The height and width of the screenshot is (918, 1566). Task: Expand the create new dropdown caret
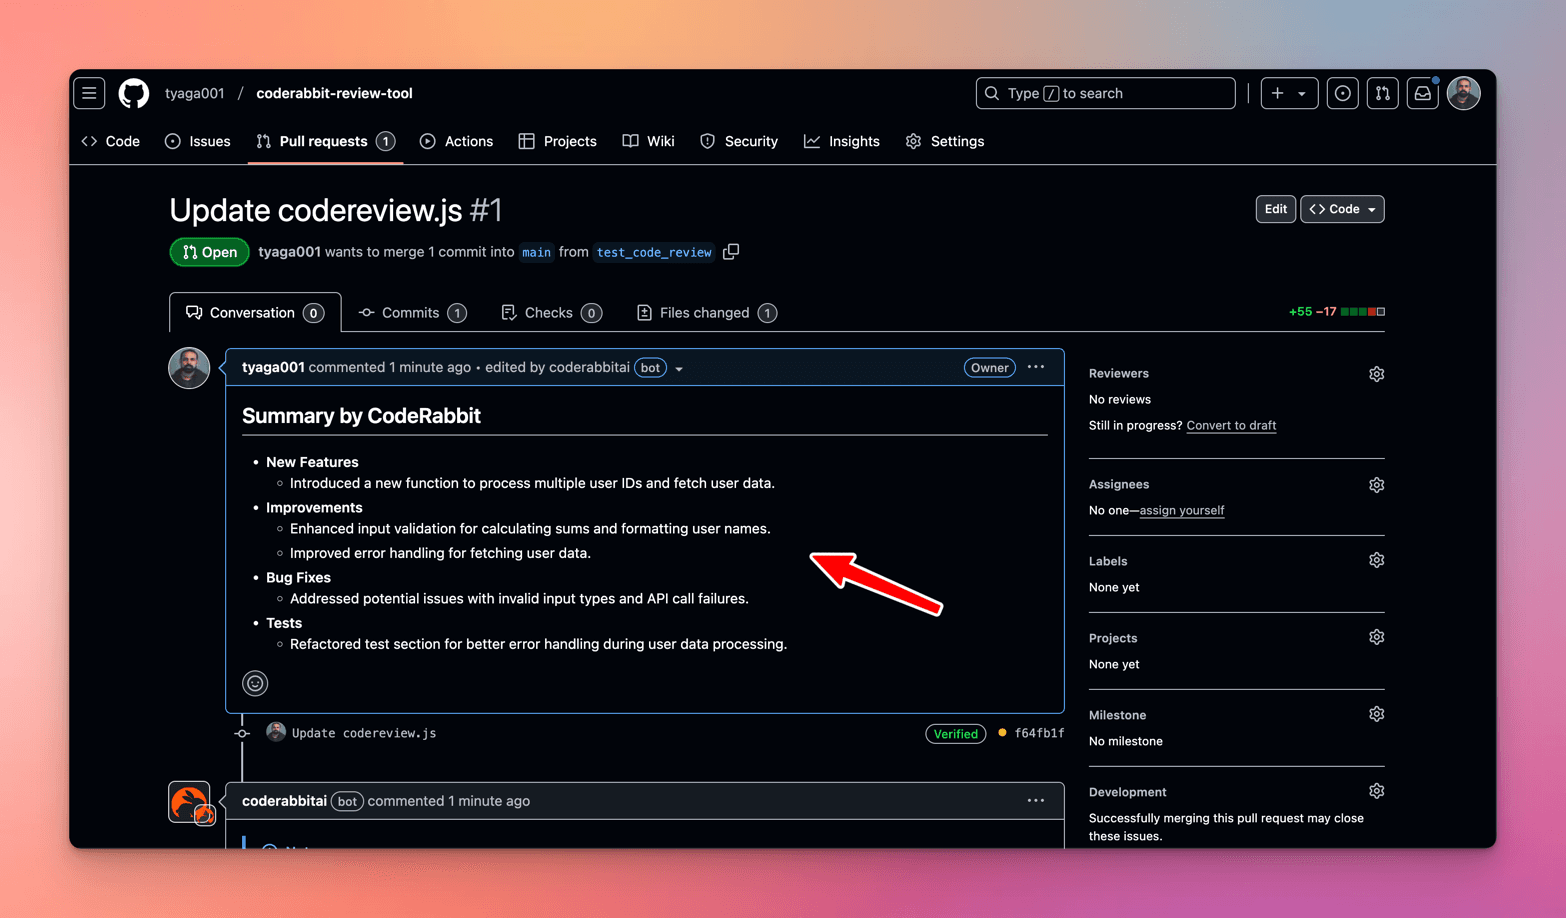point(1303,93)
